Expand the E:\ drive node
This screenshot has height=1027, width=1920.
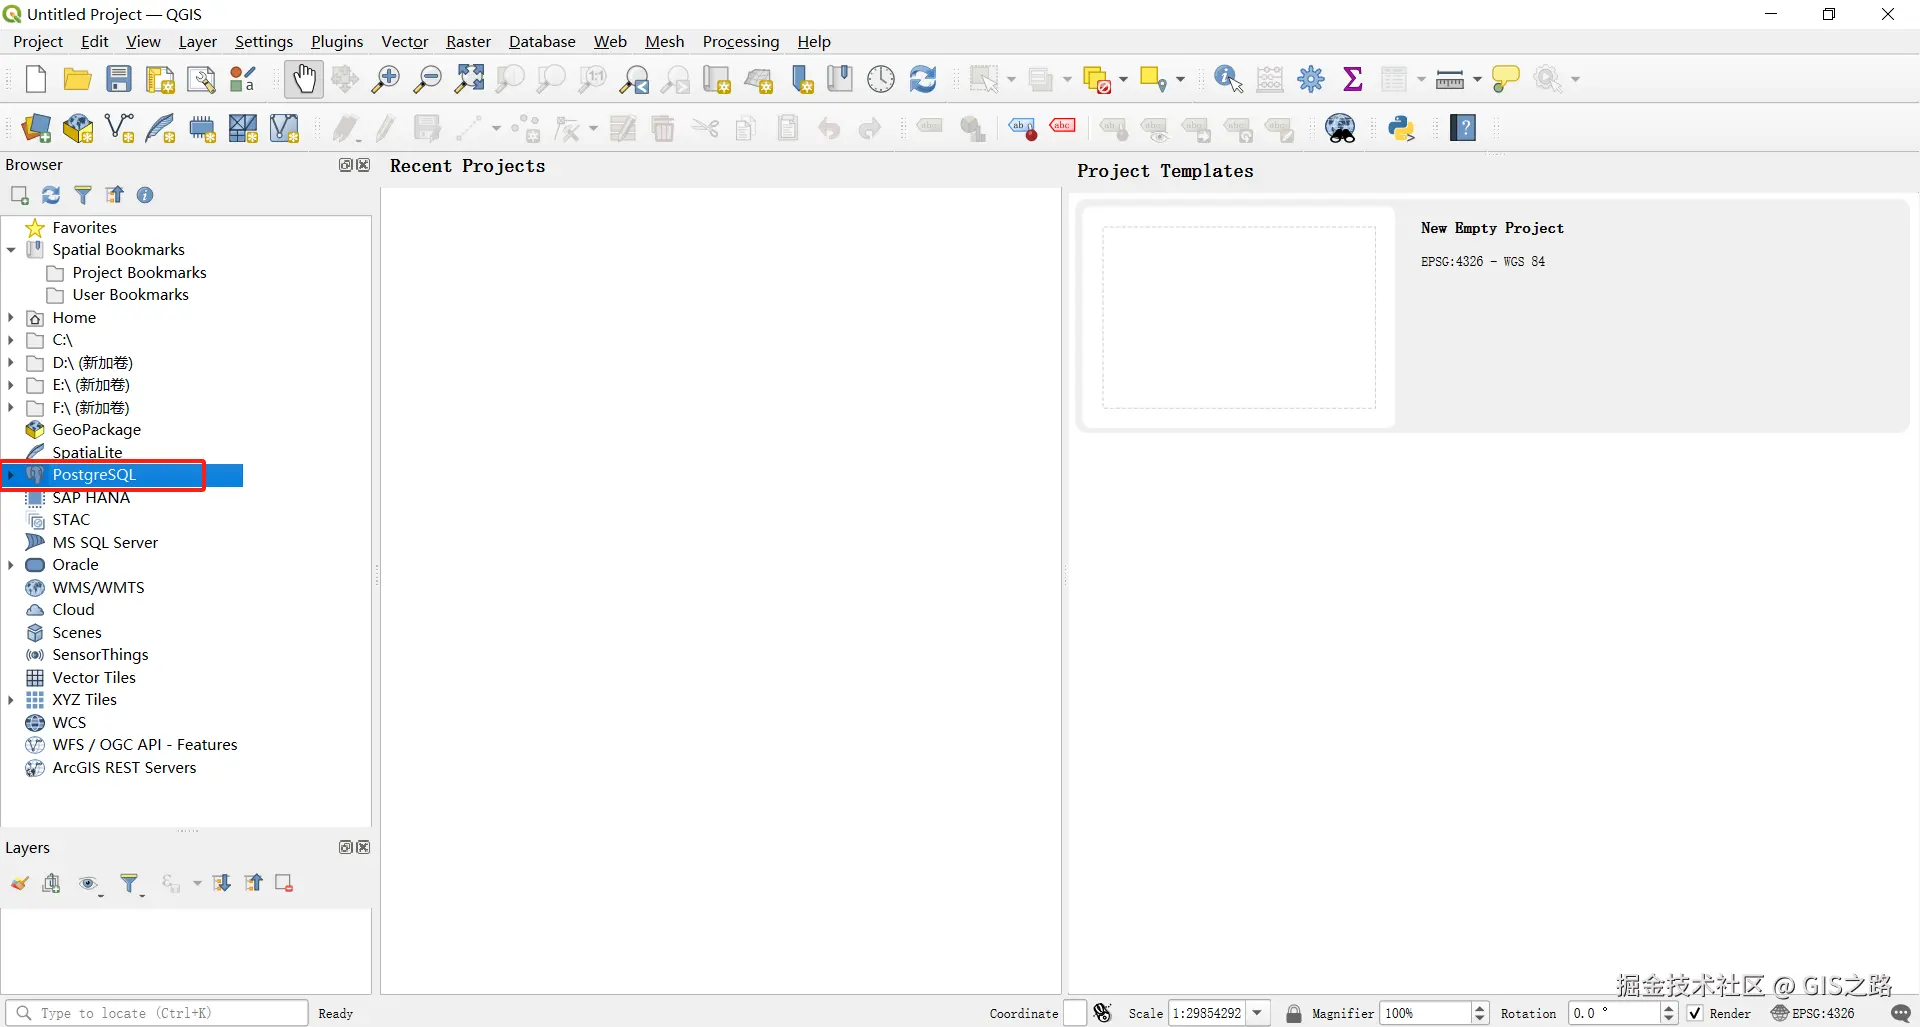coord(10,385)
